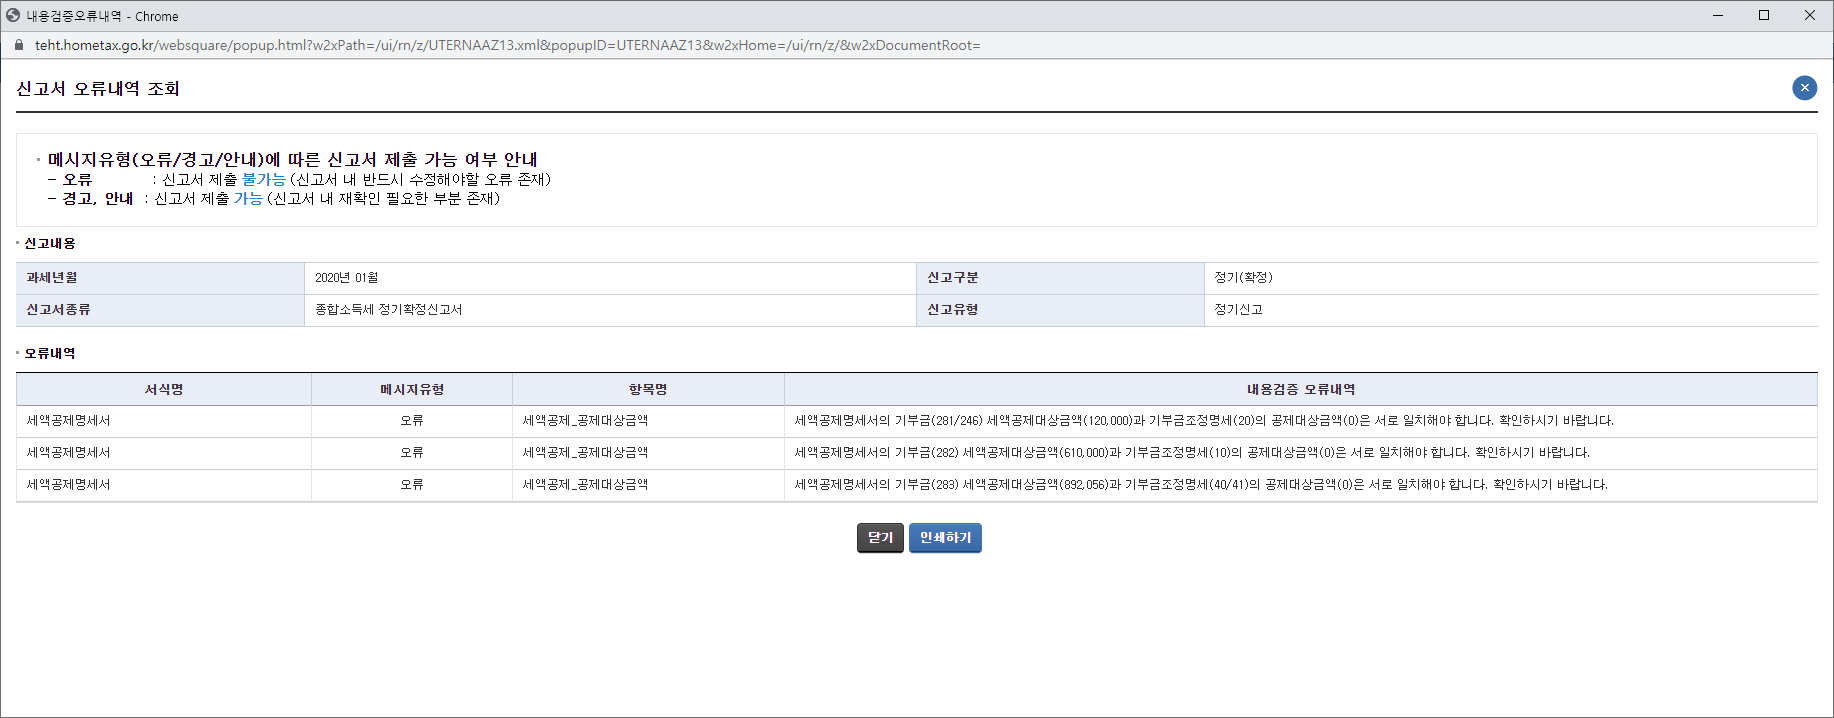Click the blue 불가능 text
Image resolution: width=1834 pixels, height=718 pixels.
pyautogui.click(x=263, y=179)
